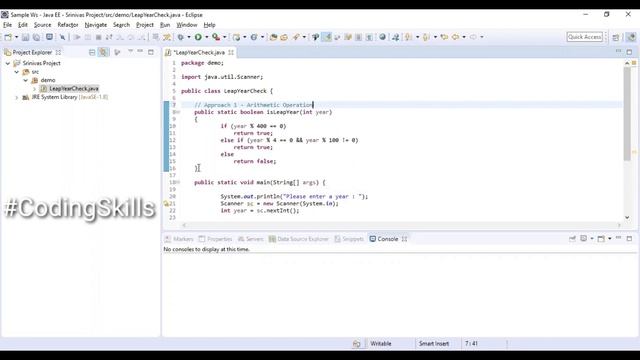
Task: Switch to the Markers tab
Action: click(x=179, y=239)
